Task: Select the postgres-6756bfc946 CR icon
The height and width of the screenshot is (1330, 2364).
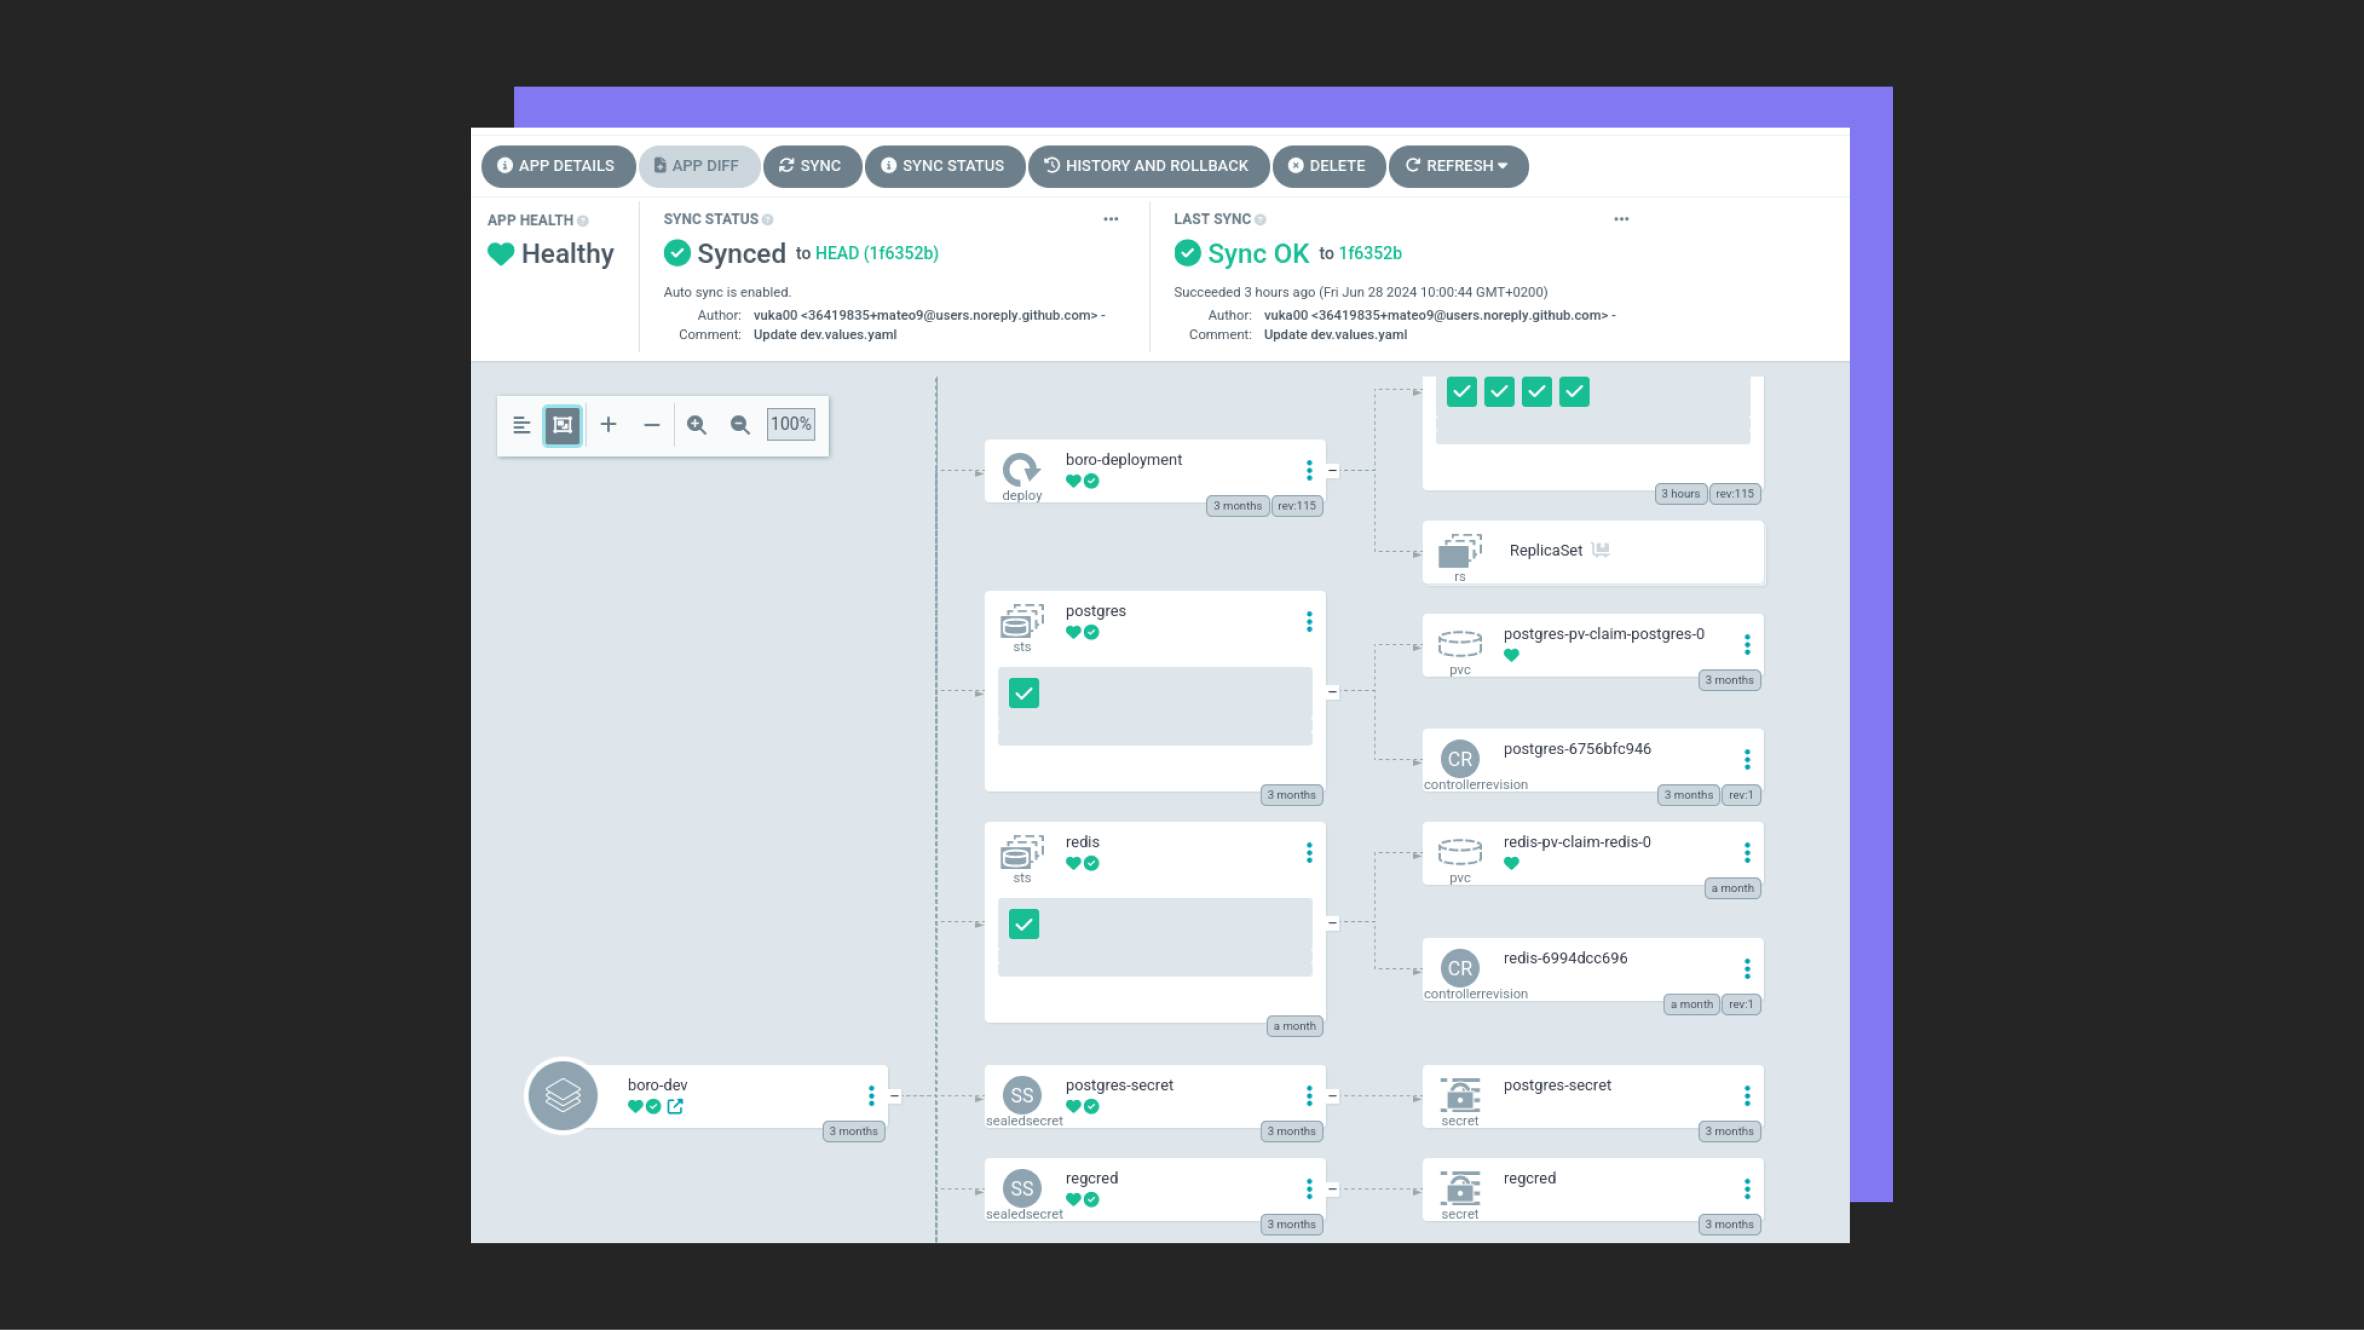Action: tap(1459, 759)
